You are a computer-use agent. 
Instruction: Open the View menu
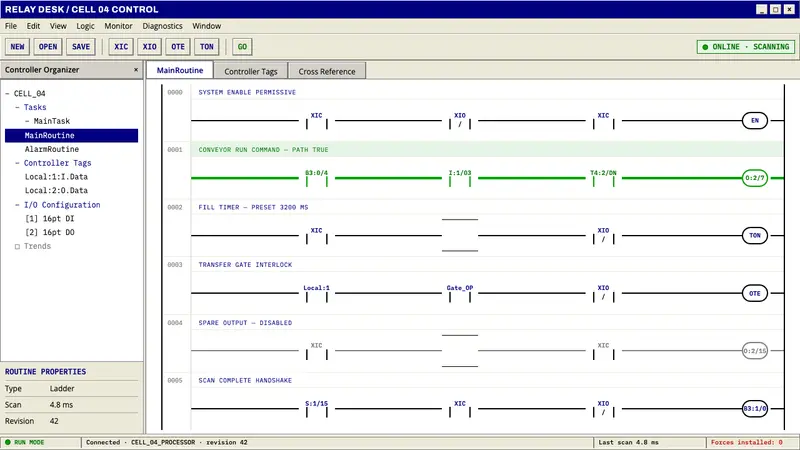pos(58,26)
